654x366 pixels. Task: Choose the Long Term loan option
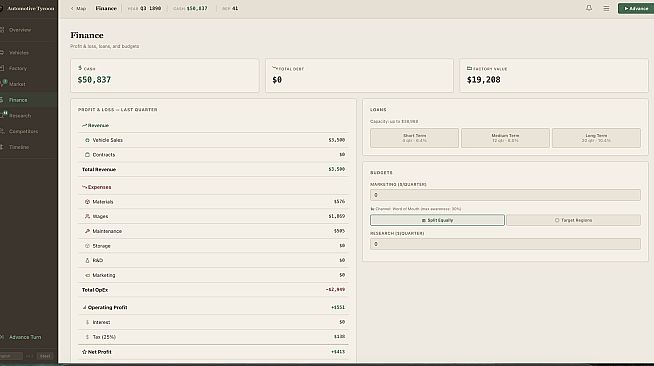(596, 138)
